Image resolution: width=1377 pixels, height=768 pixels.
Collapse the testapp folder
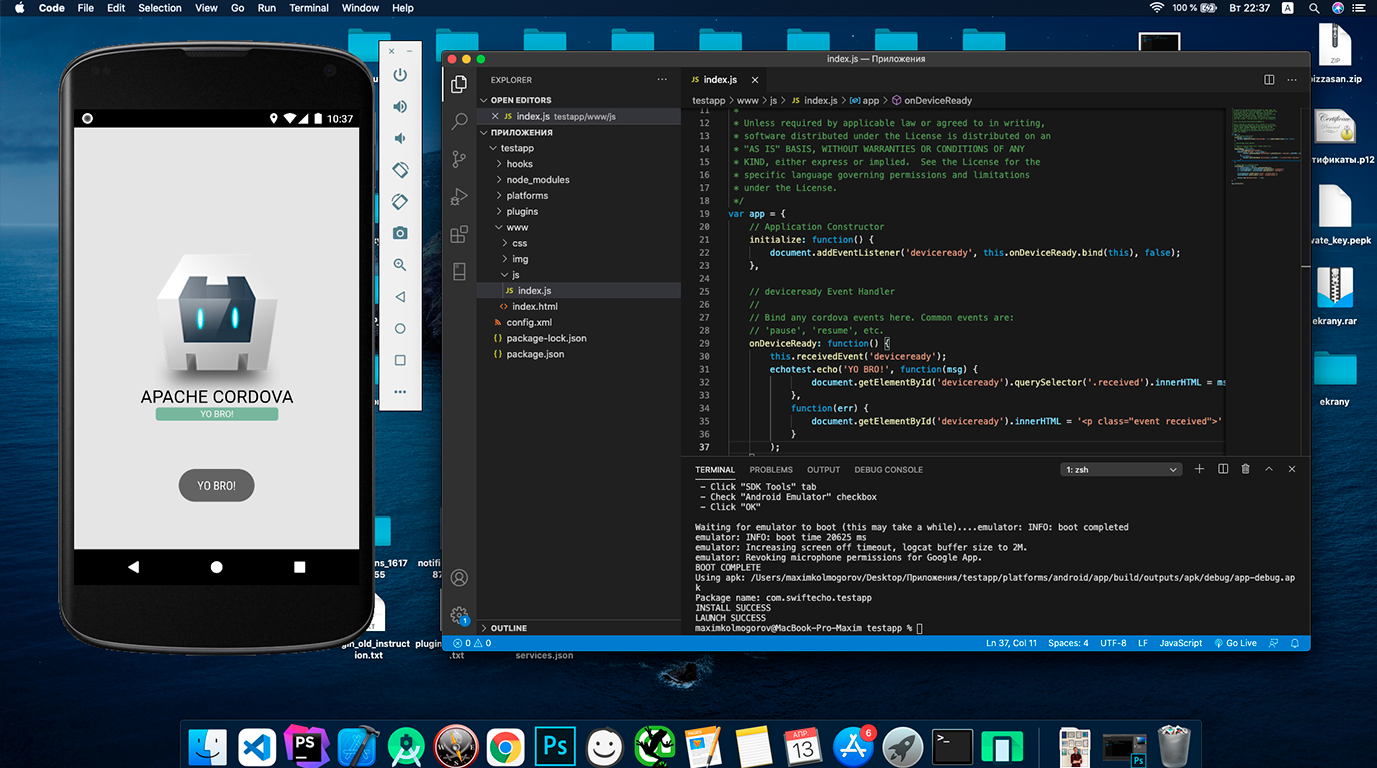[517, 148]
